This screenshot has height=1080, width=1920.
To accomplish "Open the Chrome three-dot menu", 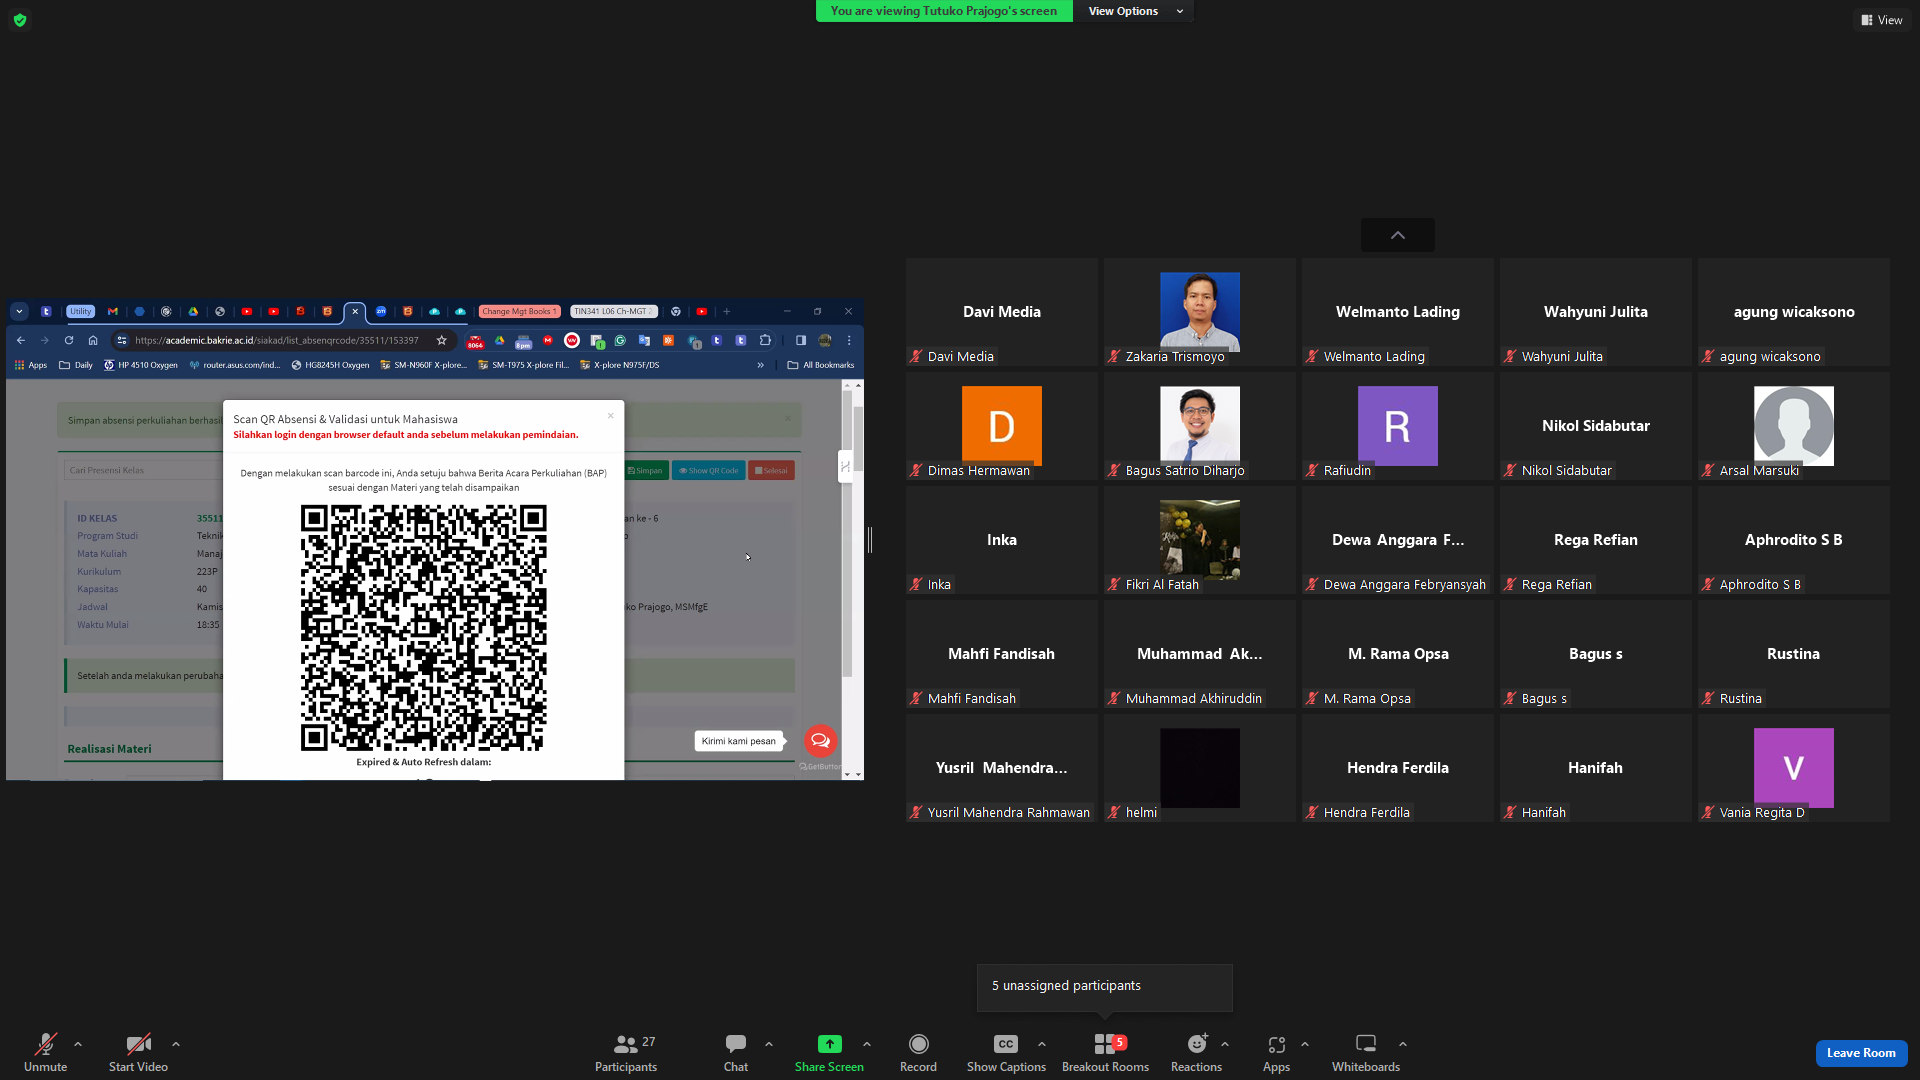I will 849,340.
